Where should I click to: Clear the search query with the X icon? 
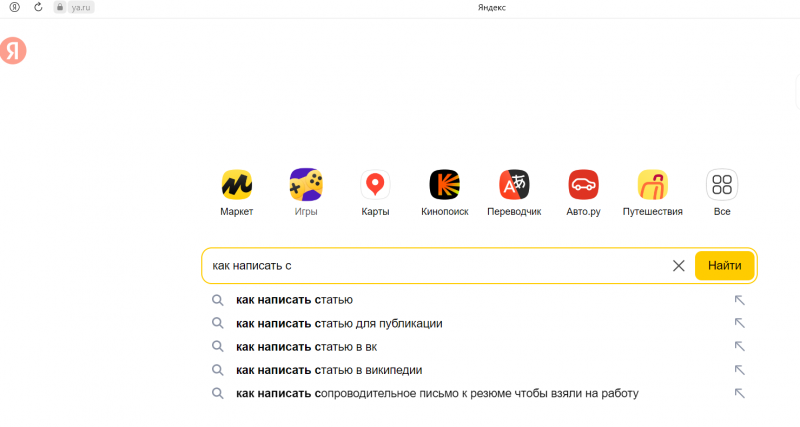pyautogui.click(x=679, y=265)
